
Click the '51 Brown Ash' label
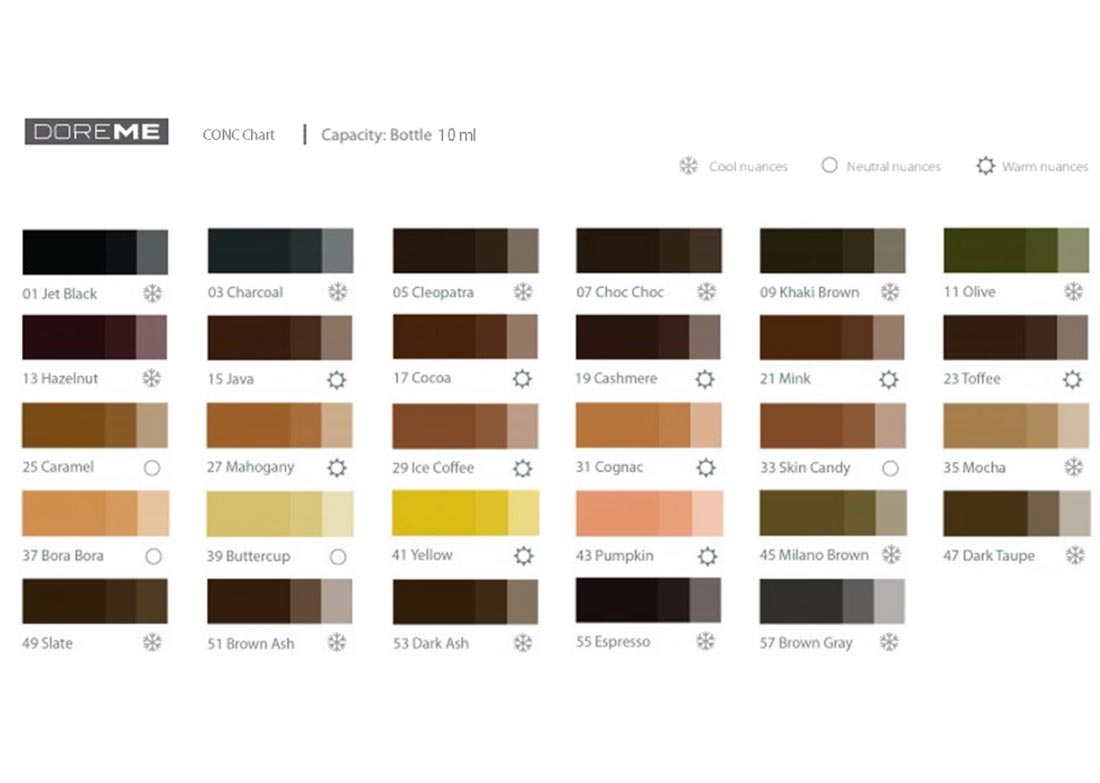point(250,643)
